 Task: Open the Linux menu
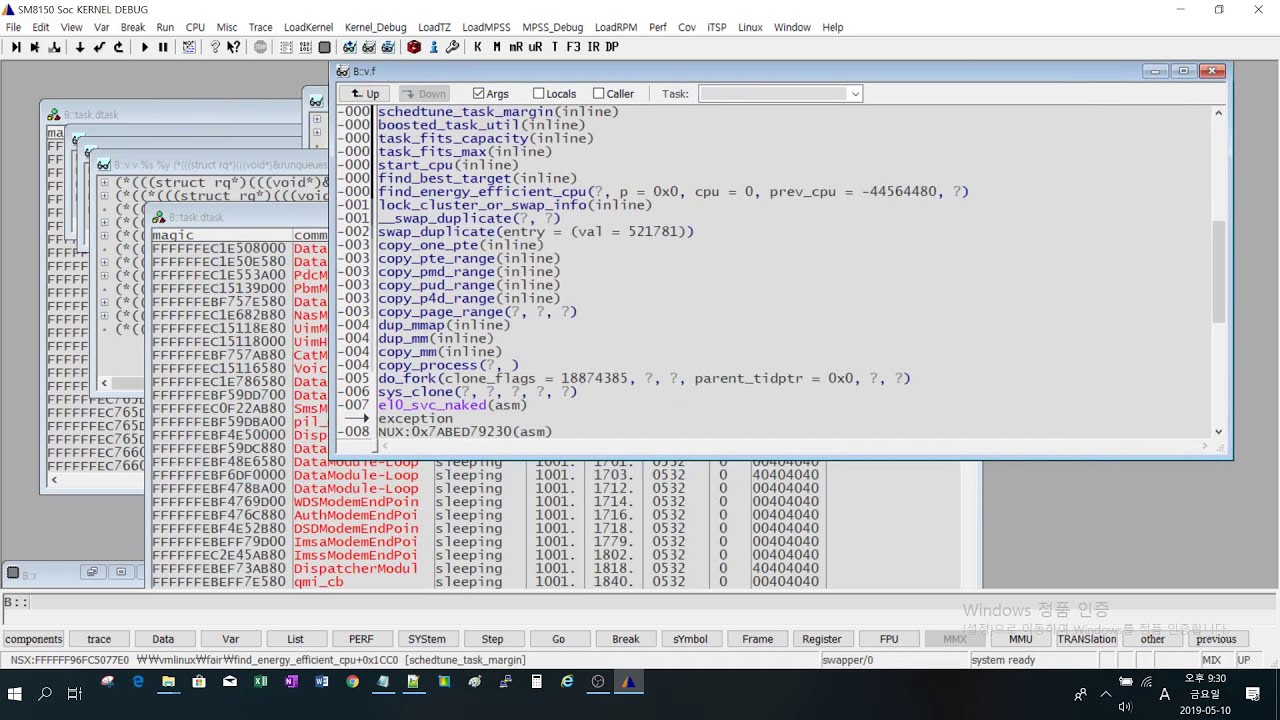coord(750,27)
